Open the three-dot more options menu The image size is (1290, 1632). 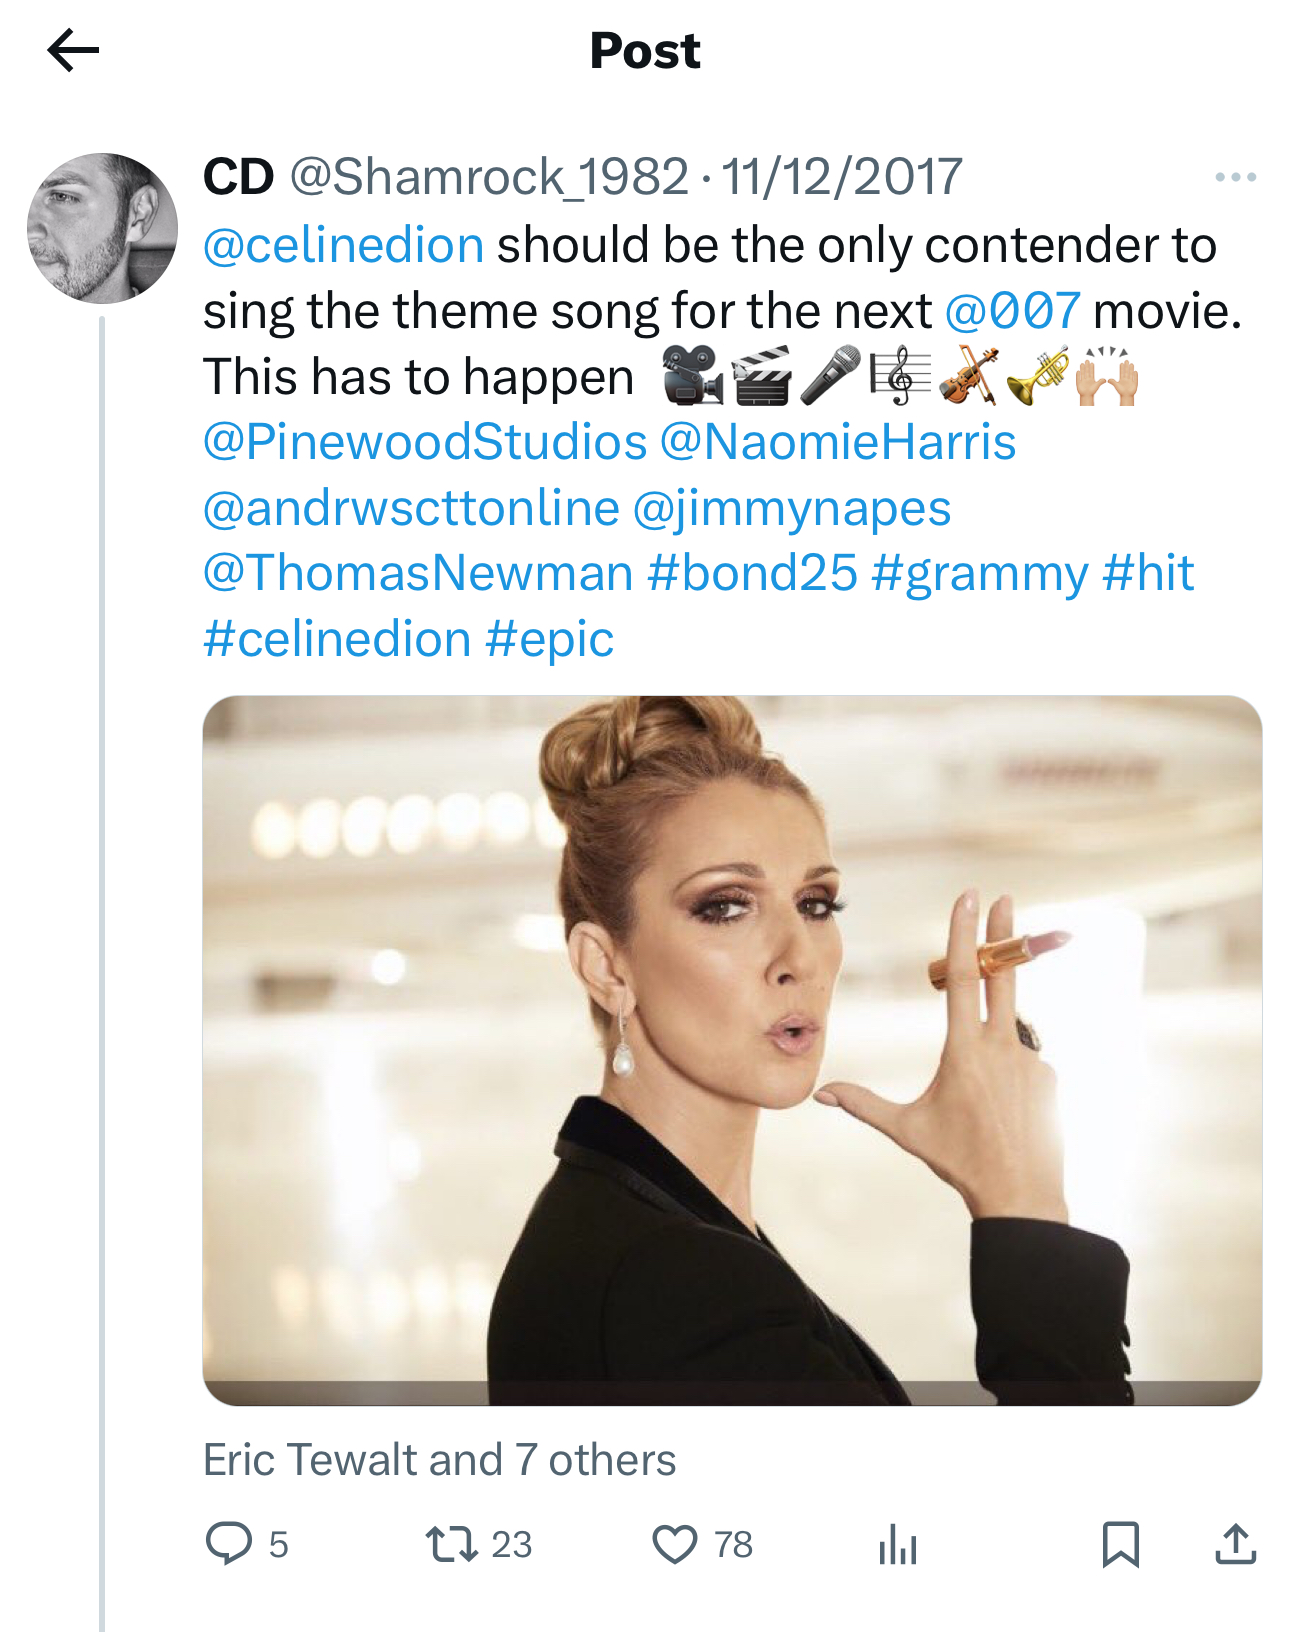1235,178
